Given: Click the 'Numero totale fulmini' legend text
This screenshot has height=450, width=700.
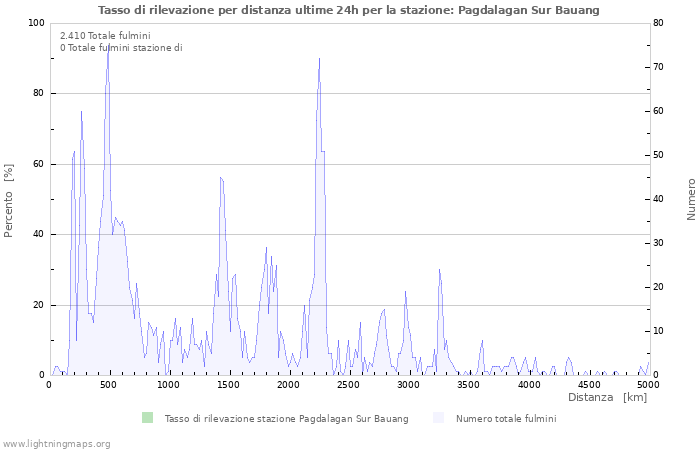Looking at the screenshot, I should [x=506, y=419].
